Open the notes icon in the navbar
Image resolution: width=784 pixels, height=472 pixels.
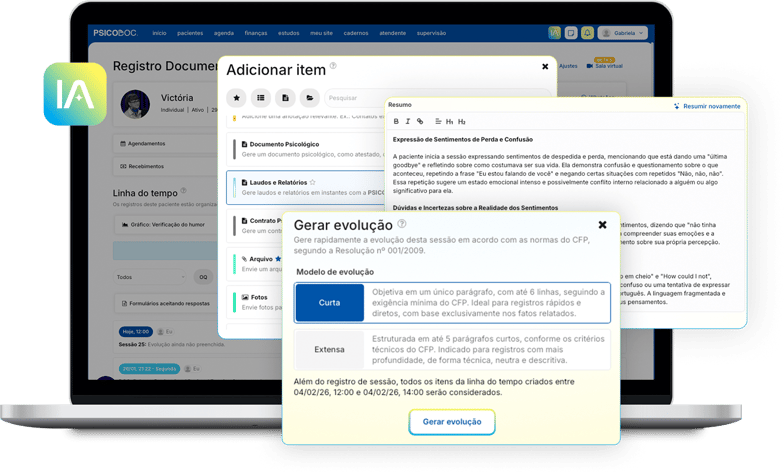click(x=570, y=33)
